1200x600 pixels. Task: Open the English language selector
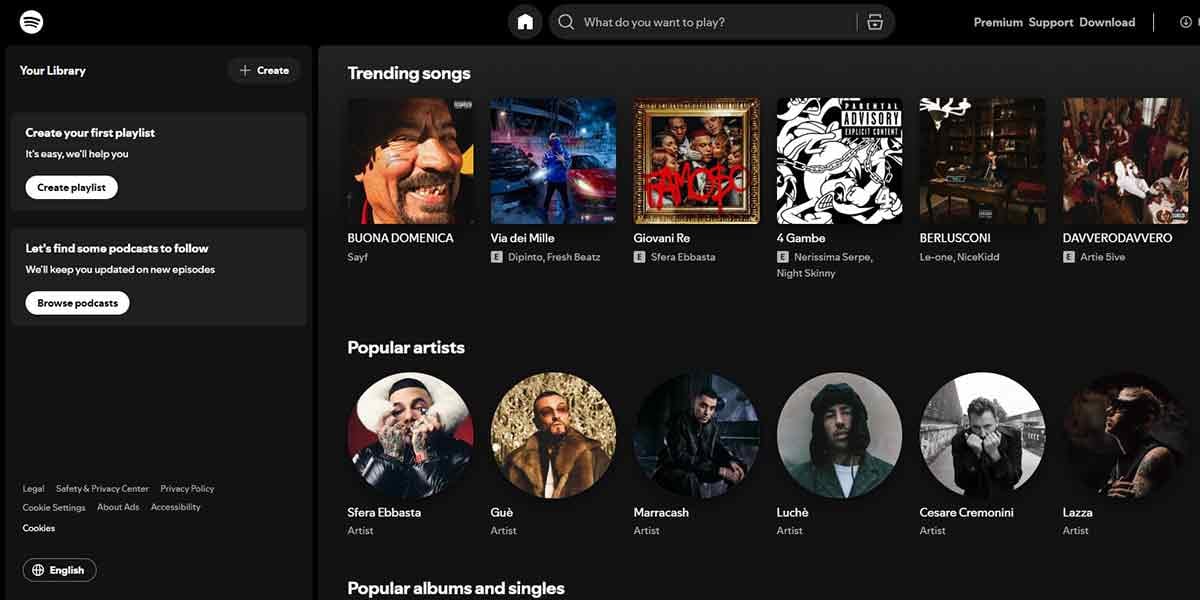[59, 570]
